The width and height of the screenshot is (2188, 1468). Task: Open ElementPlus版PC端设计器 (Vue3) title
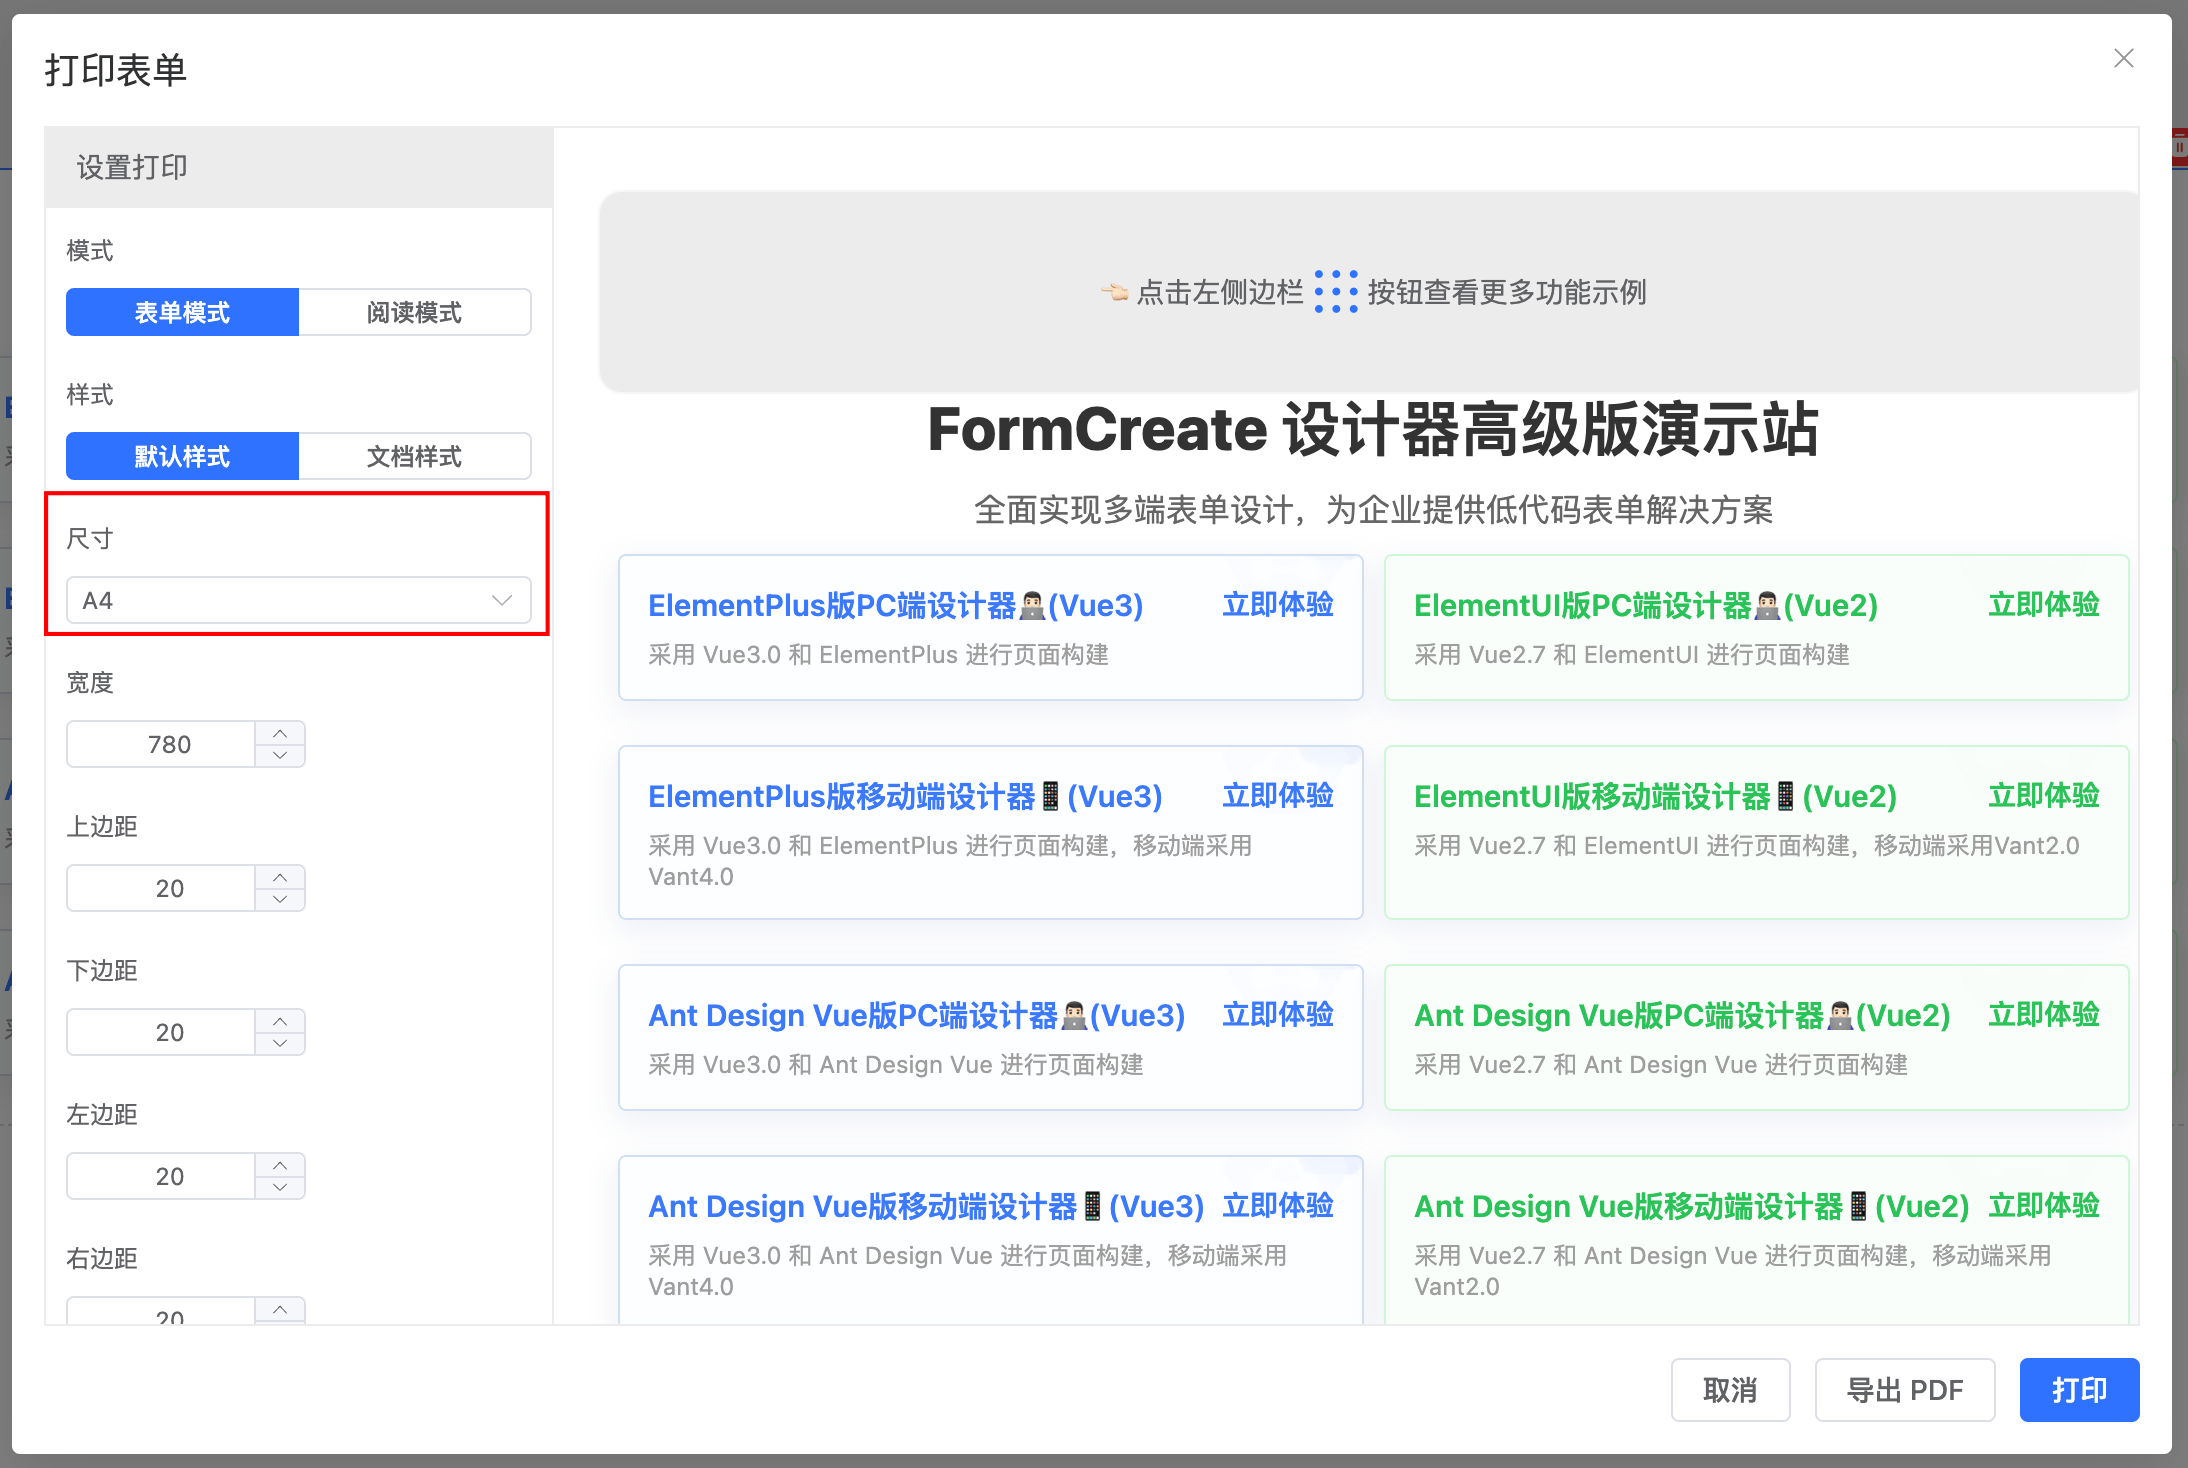tap(895, 605)
